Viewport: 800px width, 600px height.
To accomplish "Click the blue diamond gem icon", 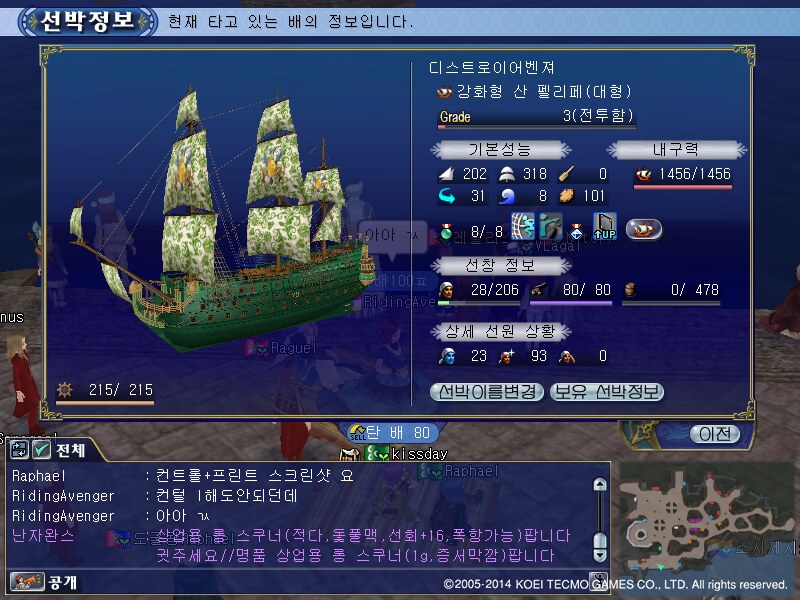I will 577,231.
